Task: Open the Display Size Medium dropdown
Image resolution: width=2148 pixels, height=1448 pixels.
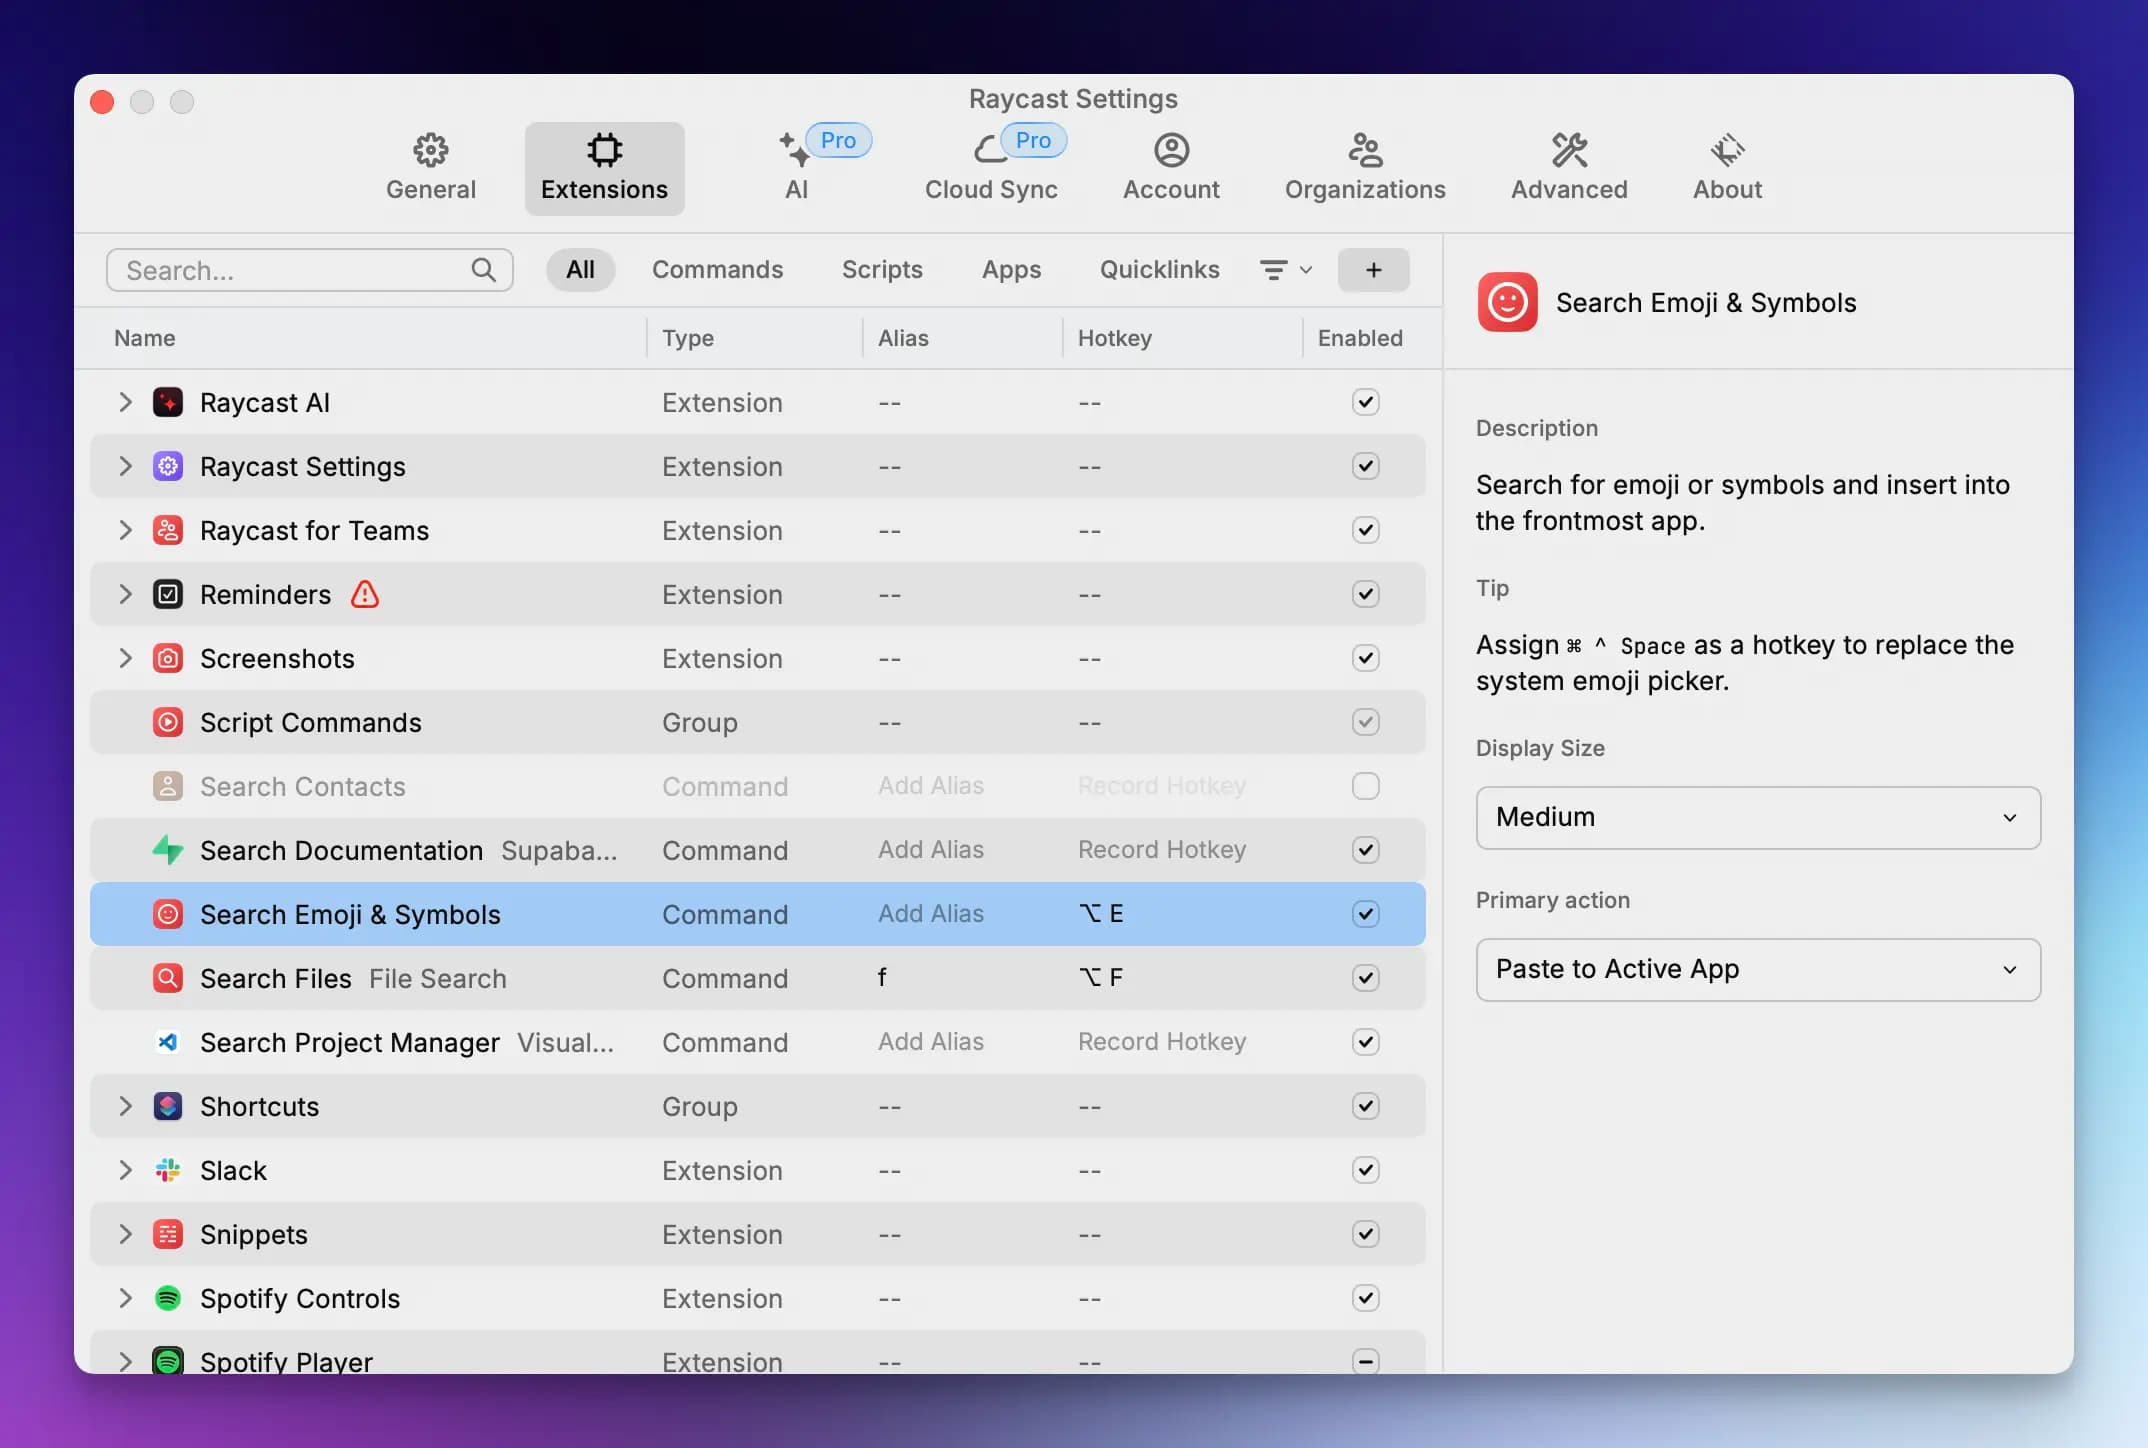Action: [1758, 818]
